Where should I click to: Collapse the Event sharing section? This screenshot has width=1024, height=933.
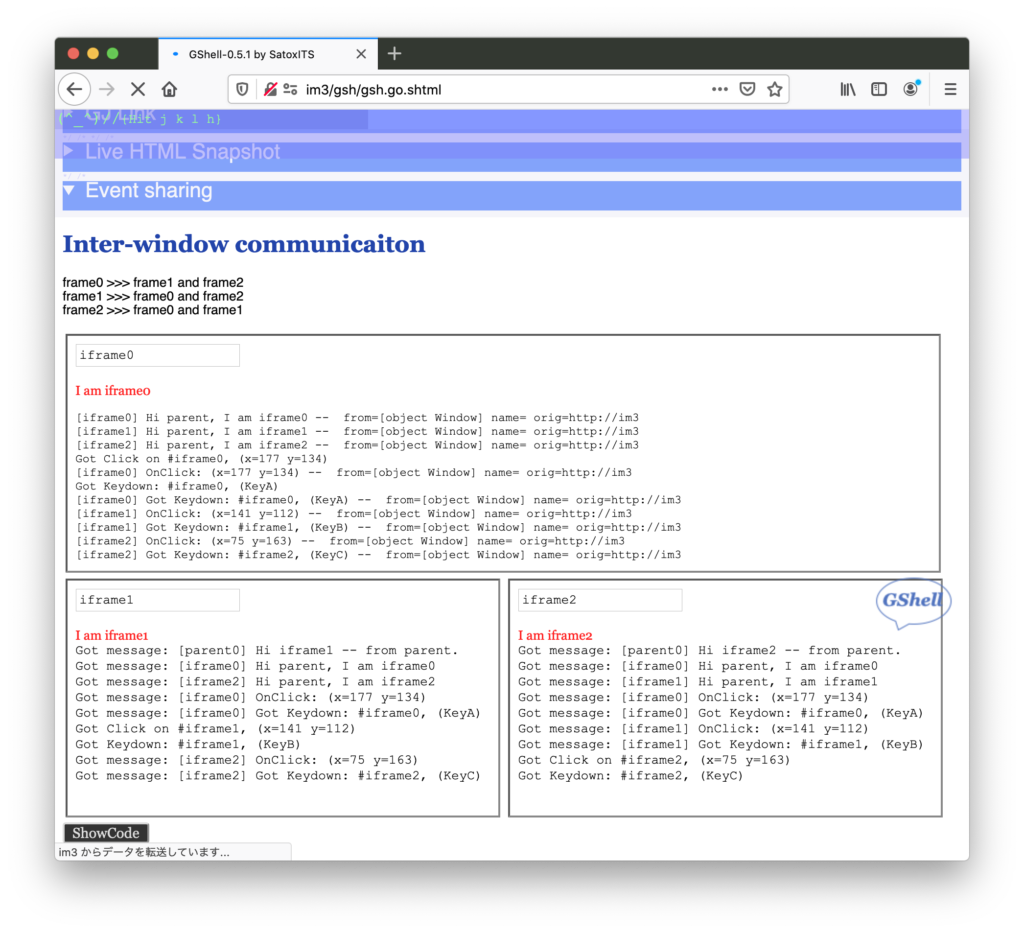(148, 191)
